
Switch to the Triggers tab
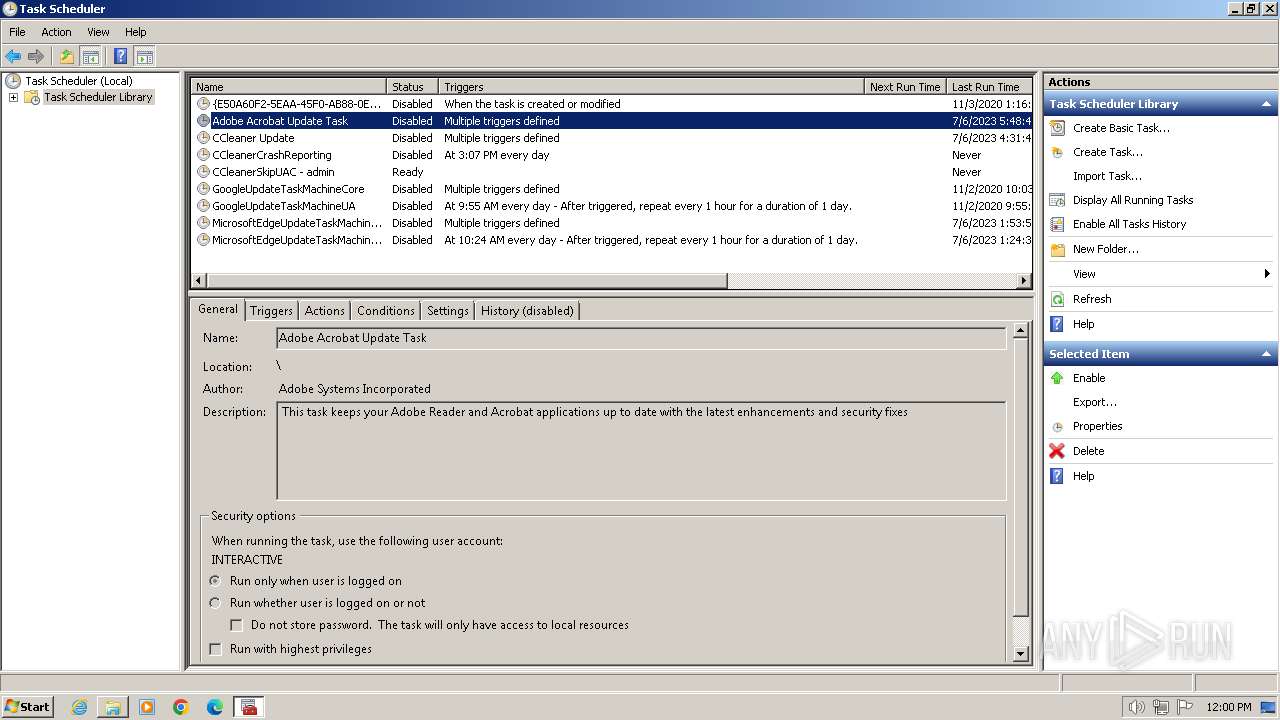(271, 311)
